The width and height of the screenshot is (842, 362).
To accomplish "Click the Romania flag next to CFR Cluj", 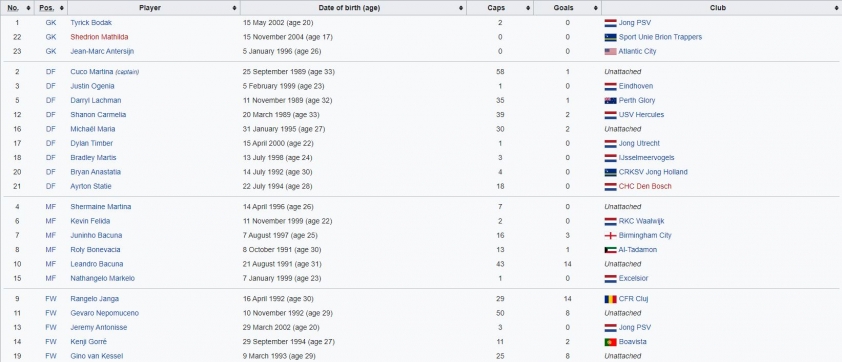I will 610,299.
